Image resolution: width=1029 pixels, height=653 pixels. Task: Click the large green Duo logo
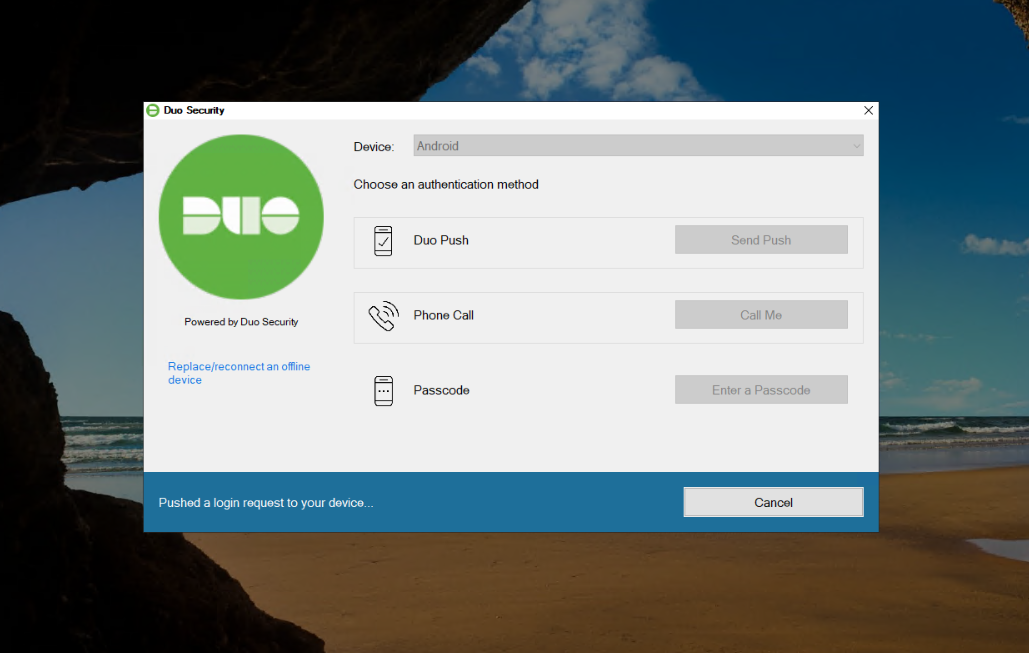click(x=241, y=216)
